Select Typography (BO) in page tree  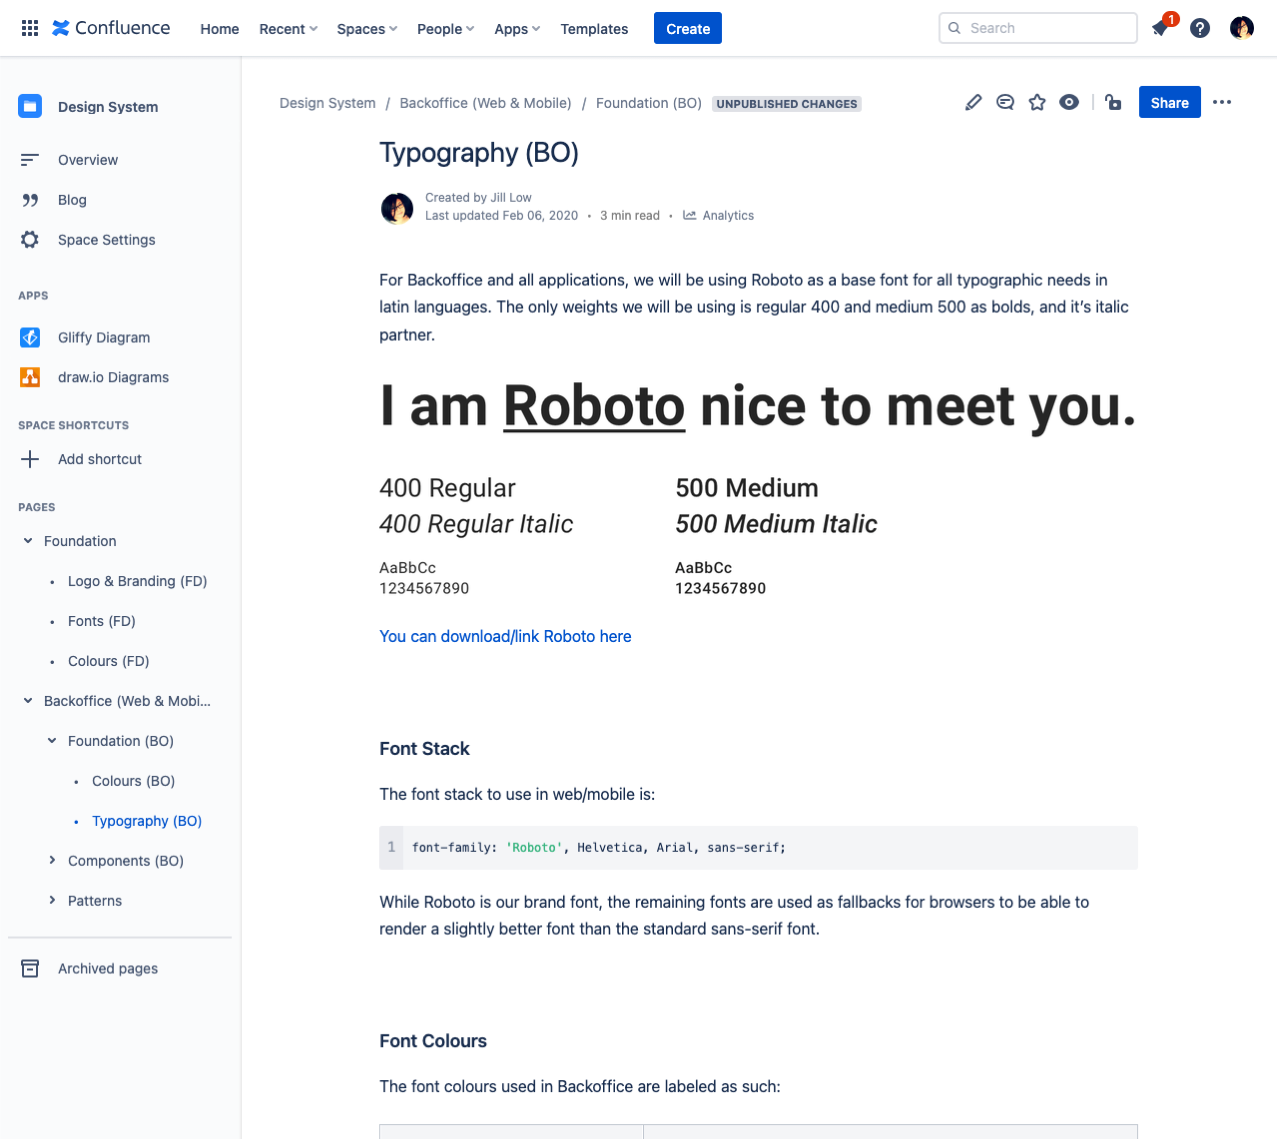(147, 821)
